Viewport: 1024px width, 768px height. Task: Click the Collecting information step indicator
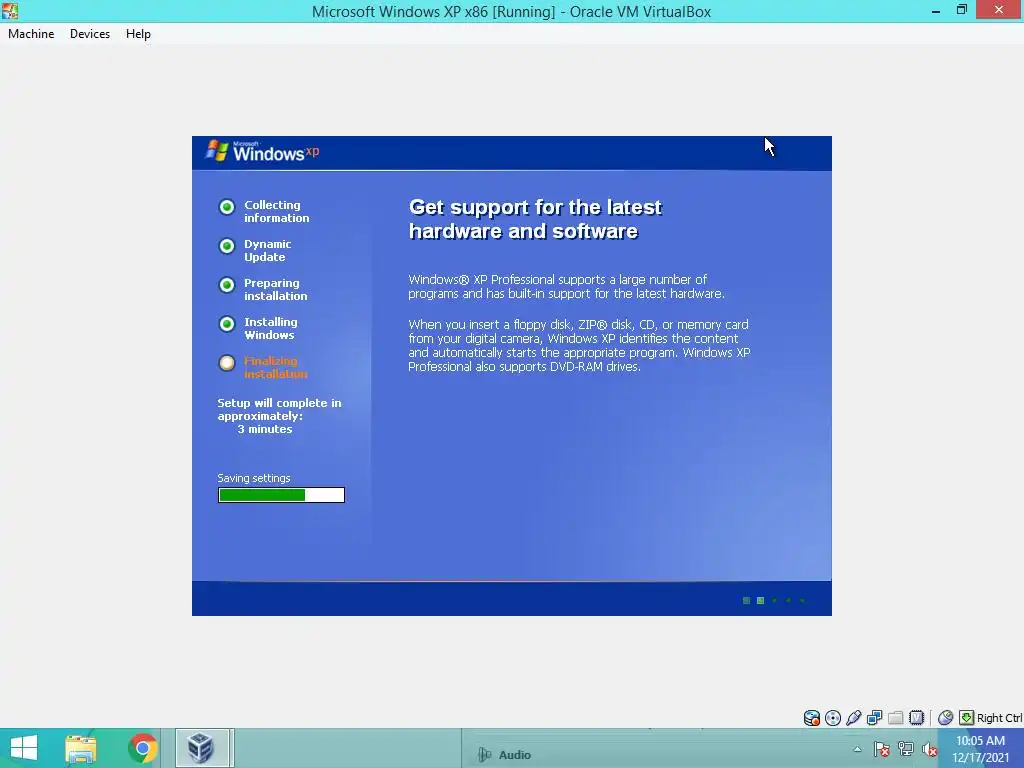[227, 207]
